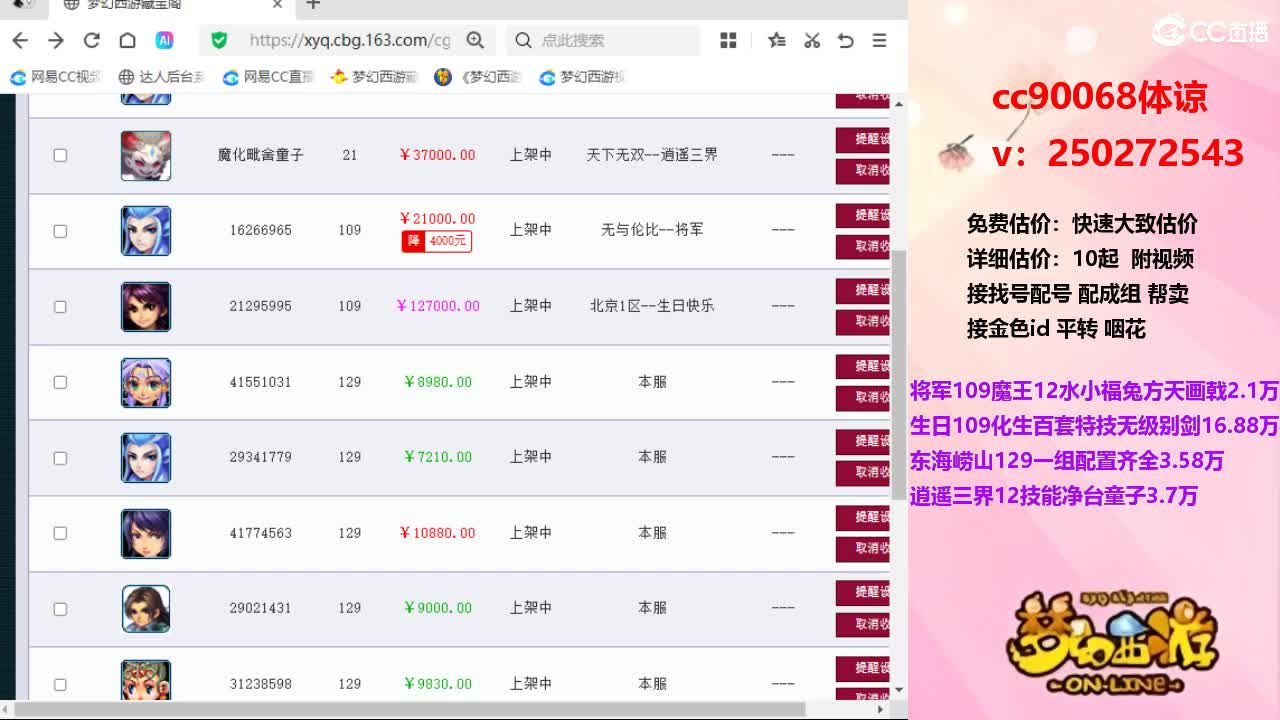Open the browser home page
Image resolution: width=1280 pixels, height=720 pixels.
click(x=127, y=40)
